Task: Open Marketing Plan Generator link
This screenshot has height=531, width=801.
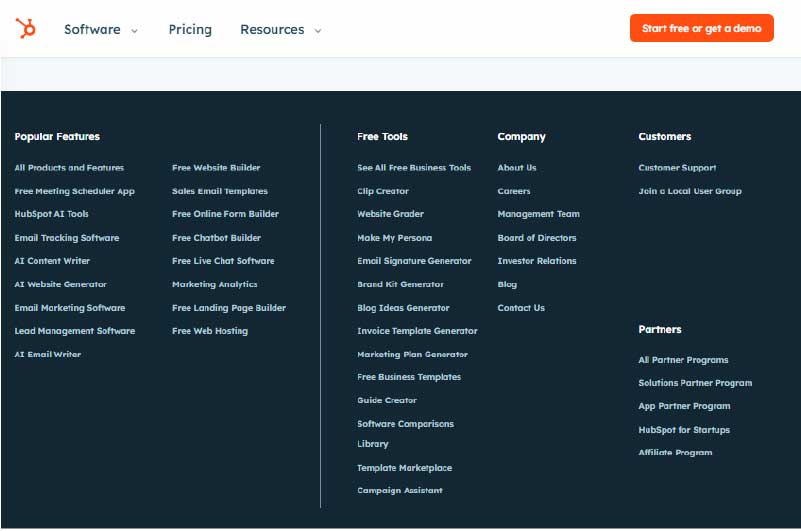Action: [412, 354]
